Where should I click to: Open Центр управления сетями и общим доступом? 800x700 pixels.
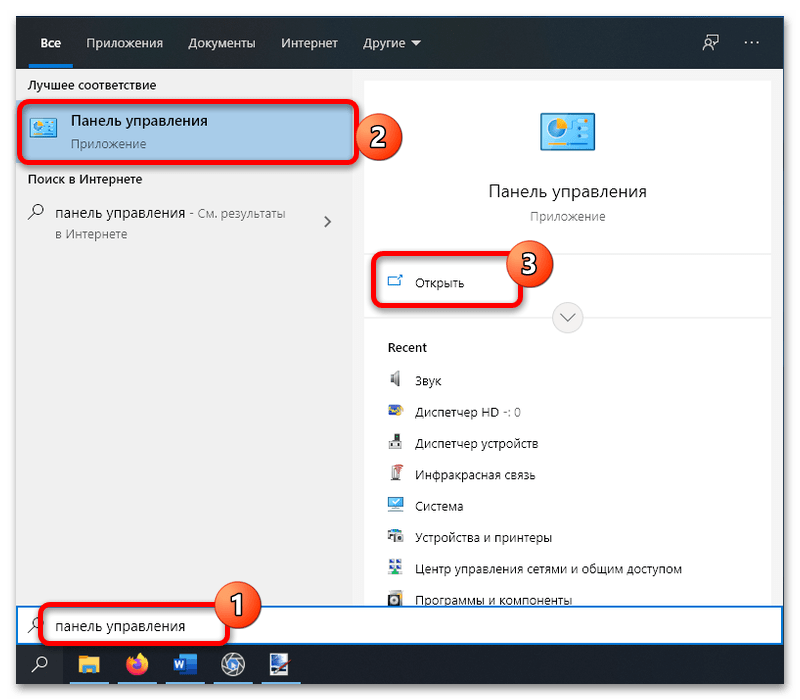pyautogui.click(x=548, y=569)
